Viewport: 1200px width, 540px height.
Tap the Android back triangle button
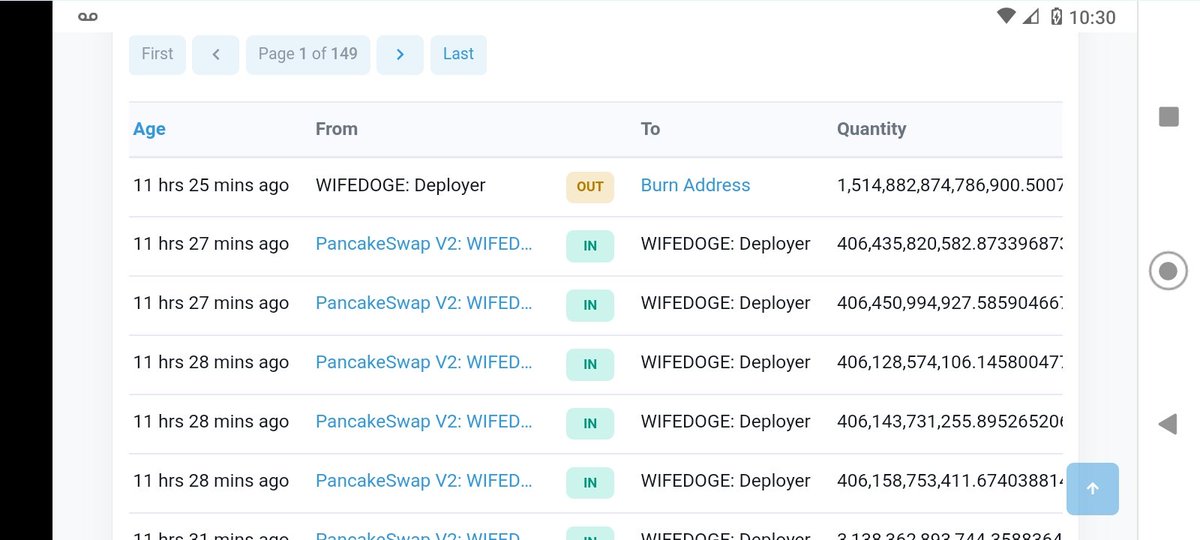point(1167,424)
